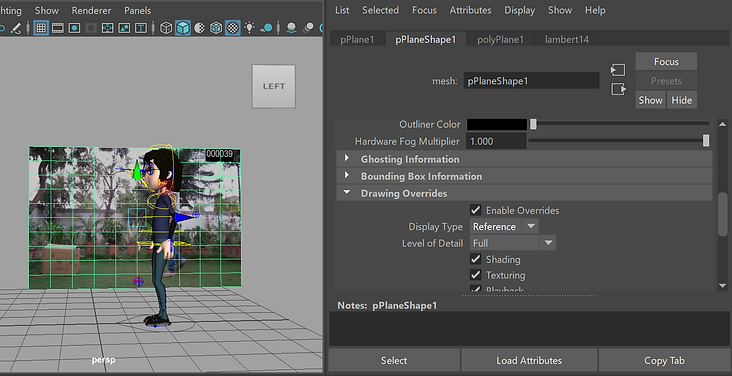Image resolution: width=732 pixels, height=376 pixels.
Task: Toggle Use All Lights bulb icon
Action: point(250,28)
